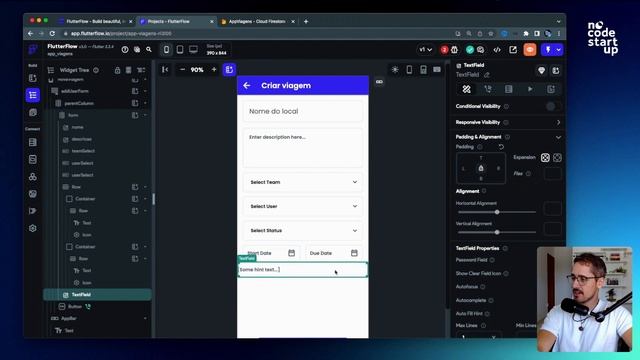This screenshot has height=360, width=640.
Task: Click back arrow in Criar viagem app bar
Action: coord(247,85)
